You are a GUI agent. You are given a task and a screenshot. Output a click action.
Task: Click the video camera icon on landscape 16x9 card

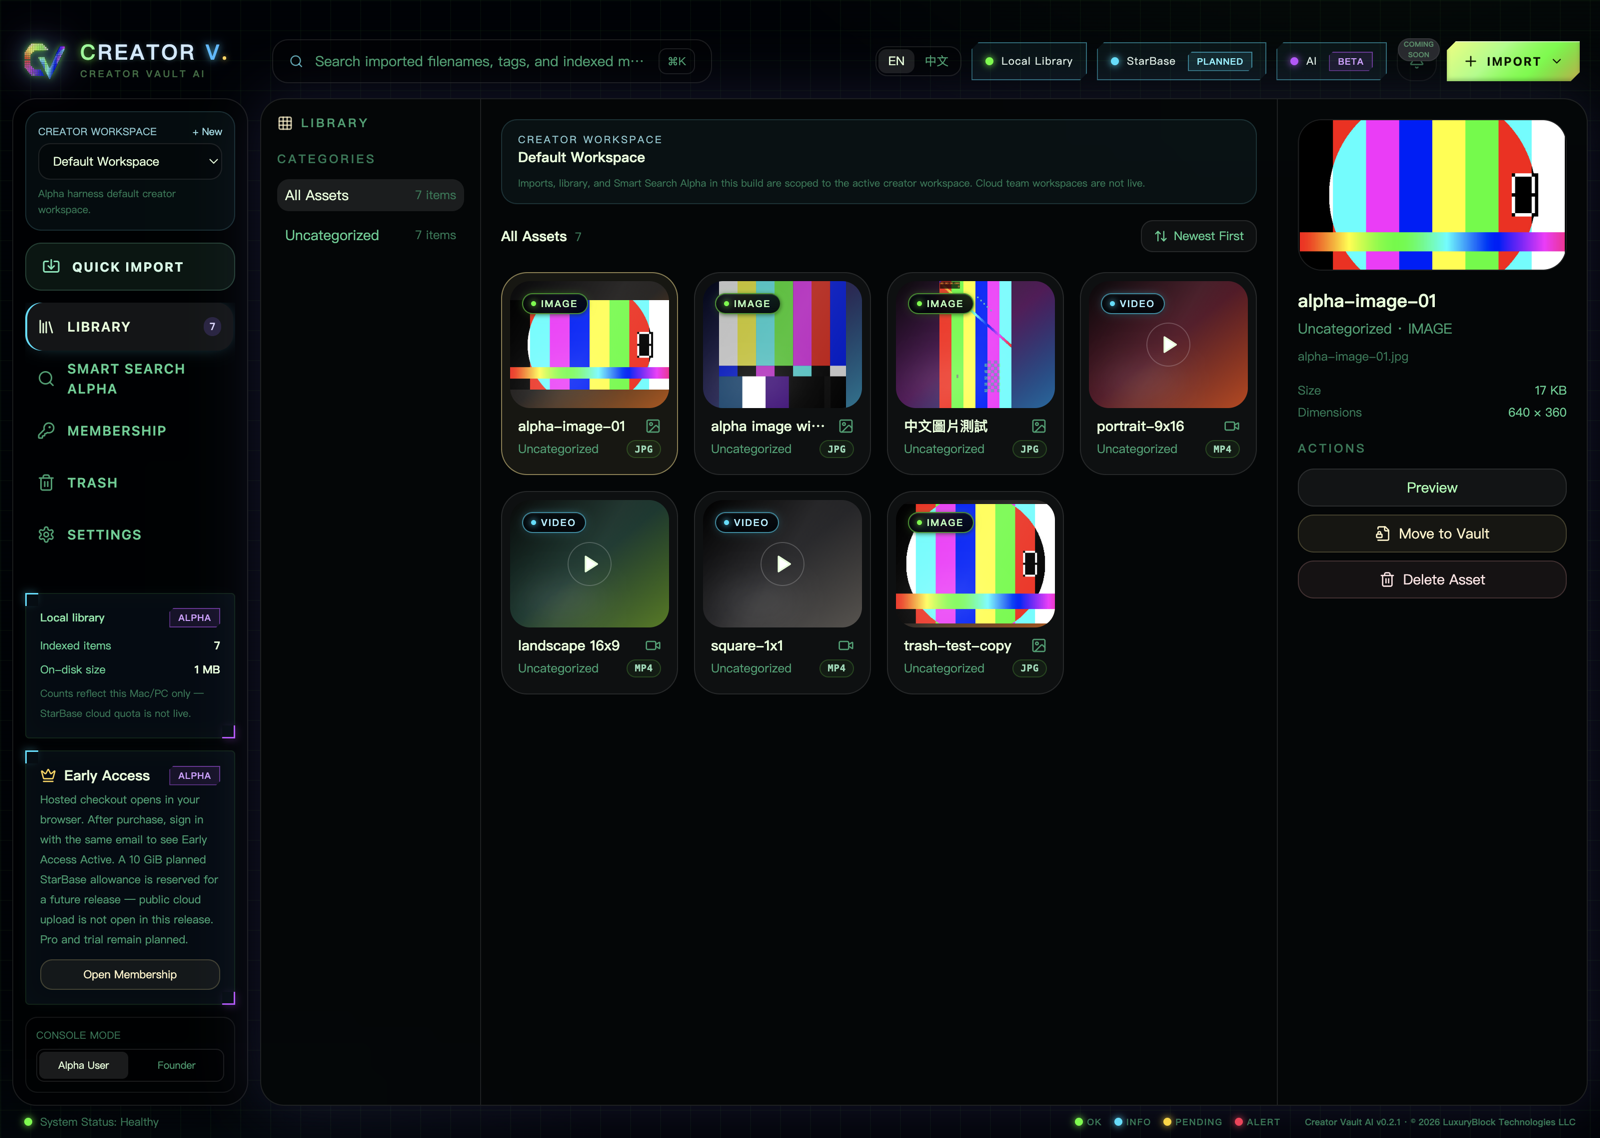(x=653, y=646)
